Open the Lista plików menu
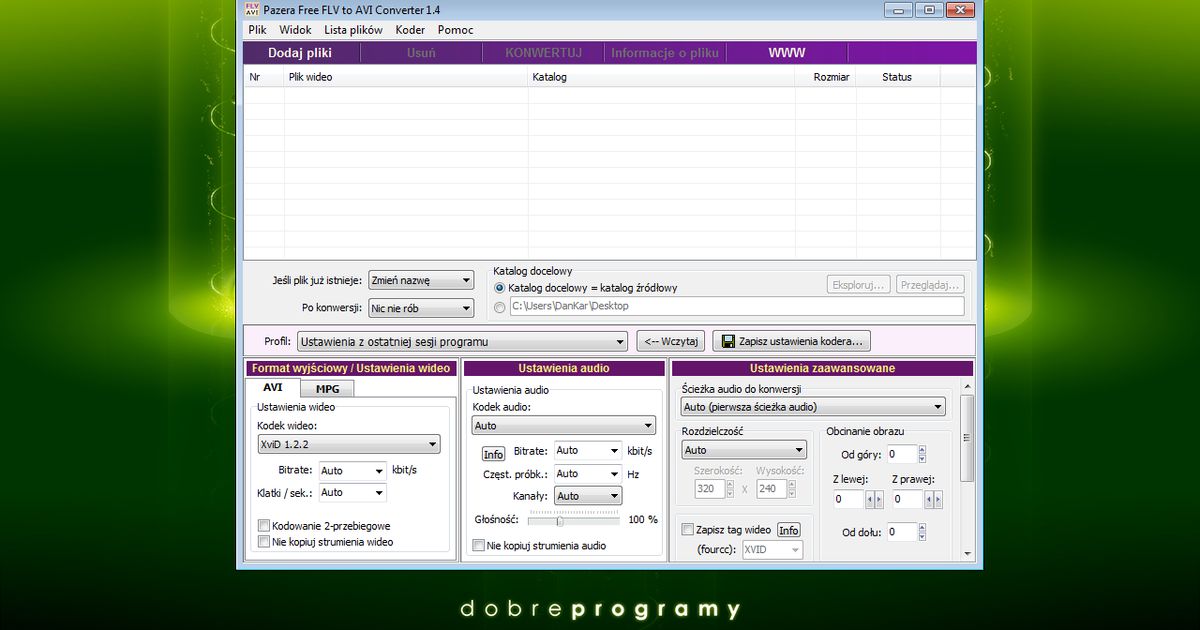 353,30
